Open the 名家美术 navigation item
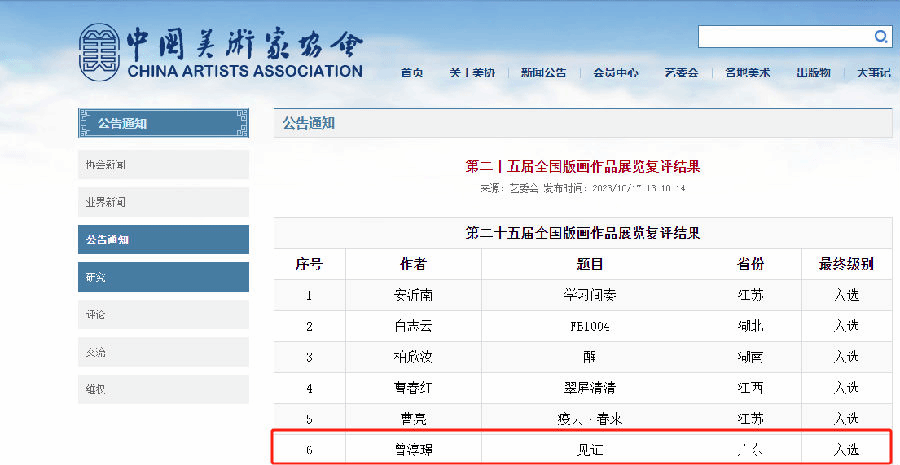 748,73
